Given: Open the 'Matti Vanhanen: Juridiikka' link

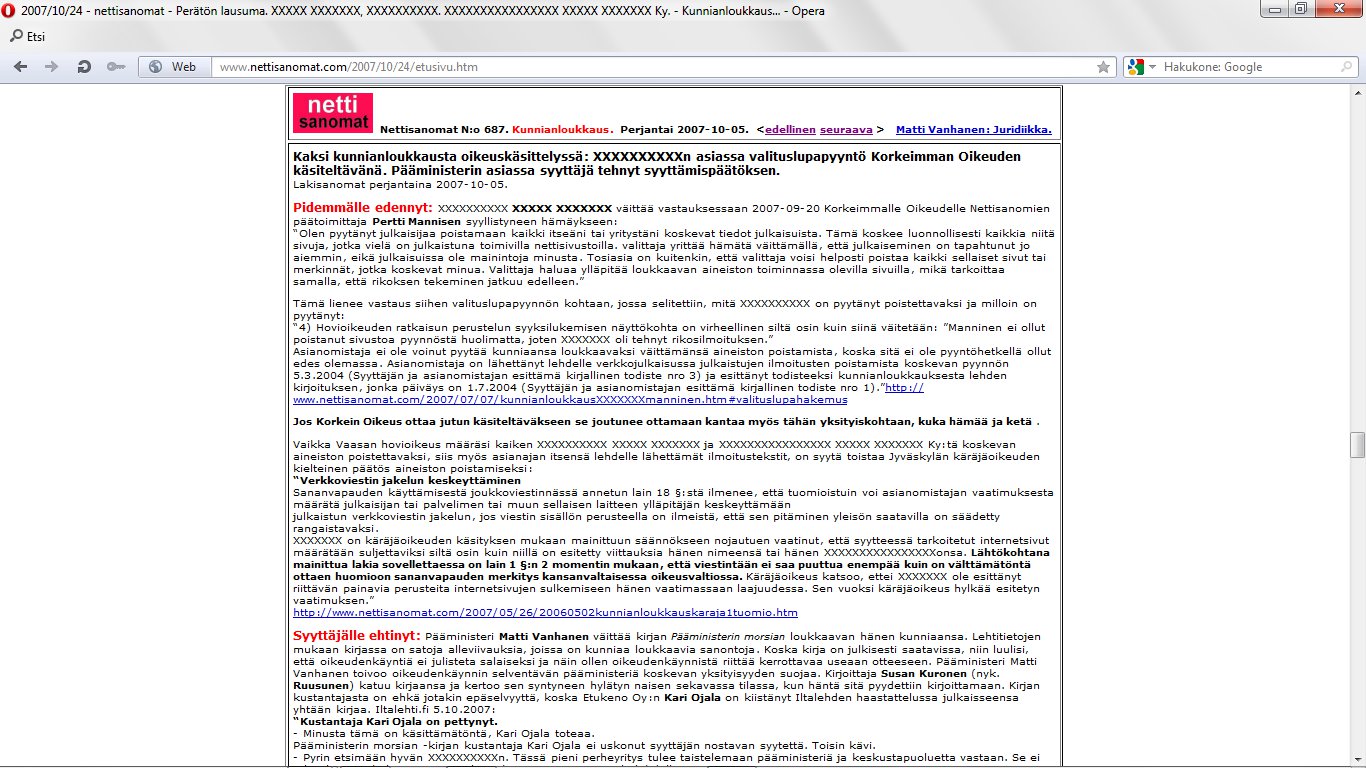Looking at the screenshot, I should tap(973, 130).
